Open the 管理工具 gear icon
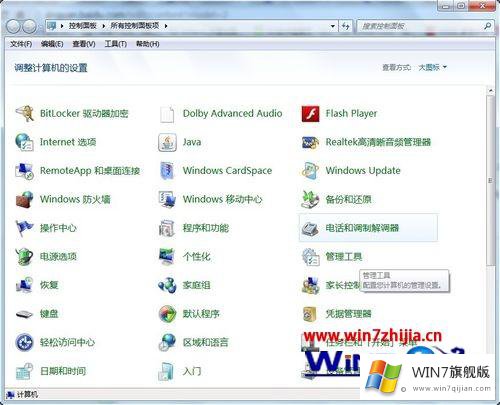Viewport: 500px width, 405px height. coord(310,257)
